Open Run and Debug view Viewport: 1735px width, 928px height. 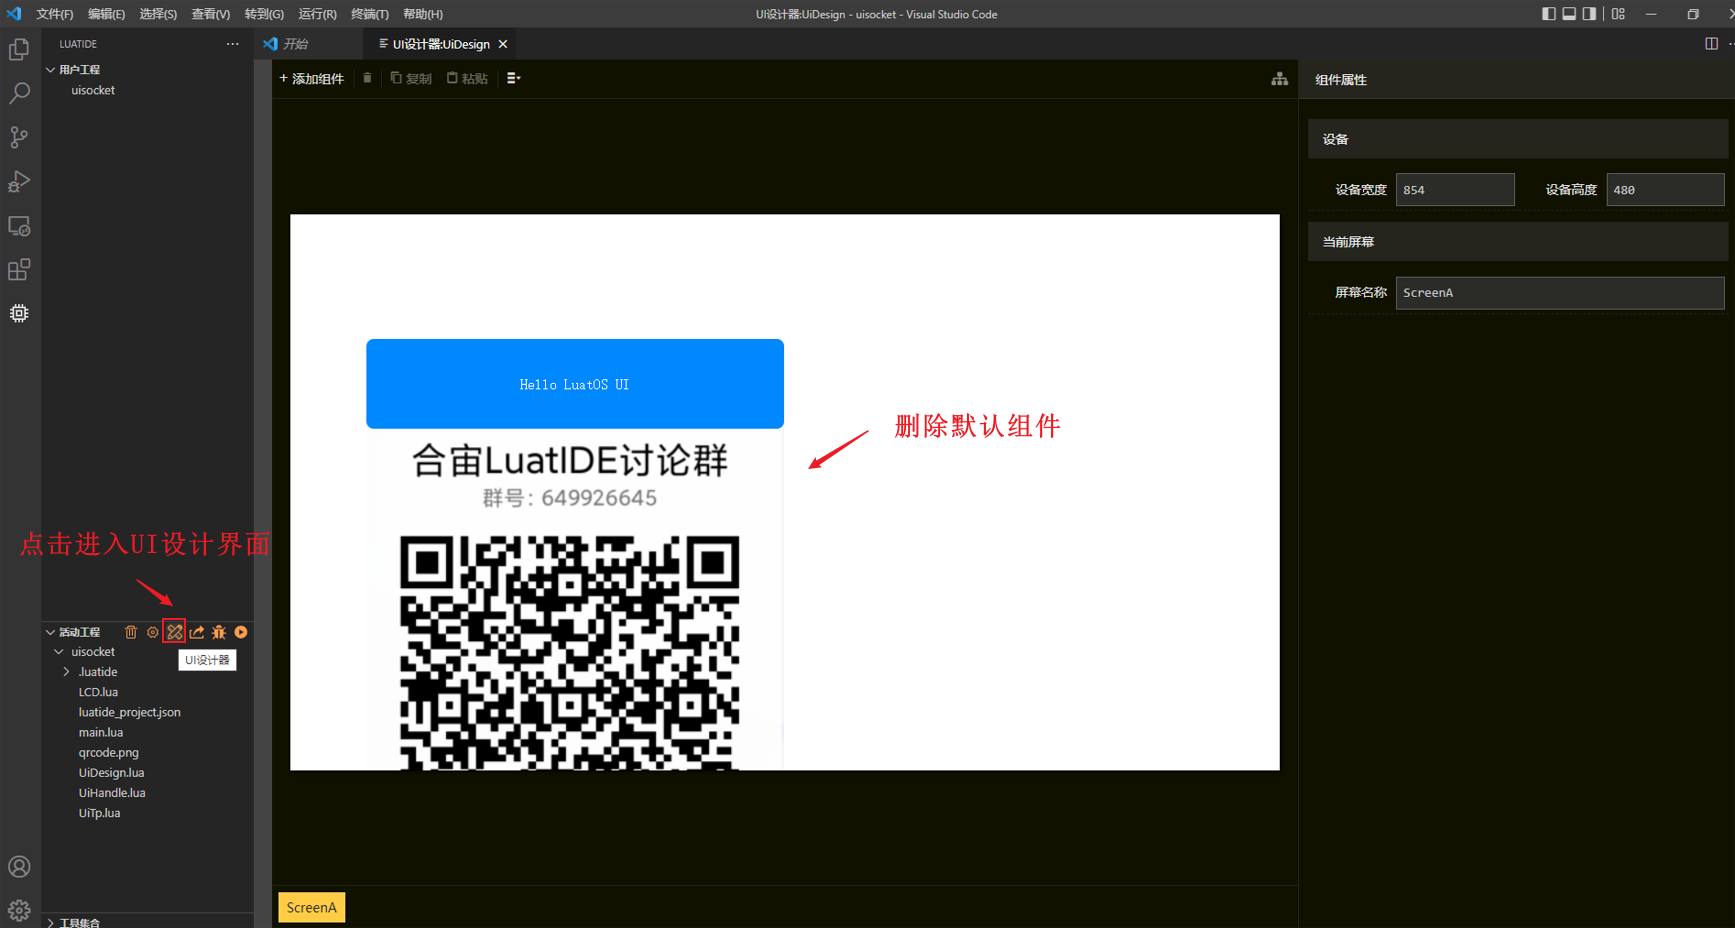19,181
